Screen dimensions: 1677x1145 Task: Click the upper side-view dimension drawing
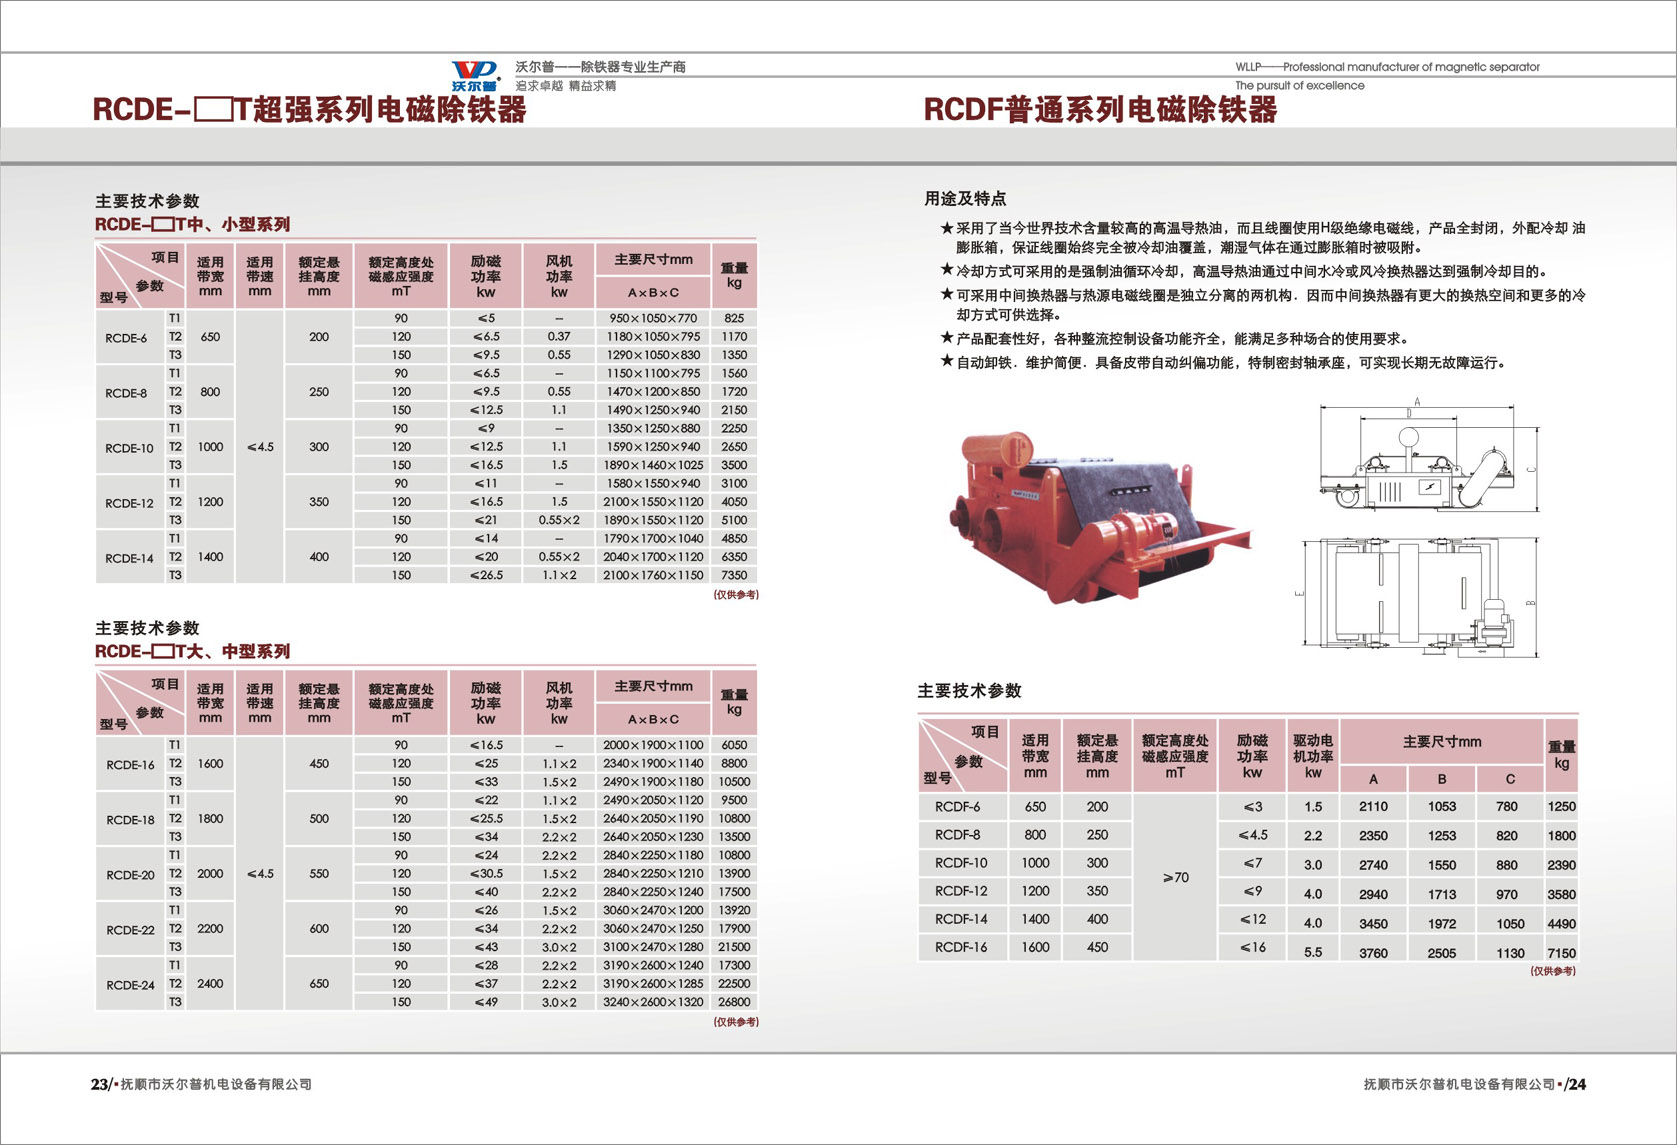point(1428,456)
